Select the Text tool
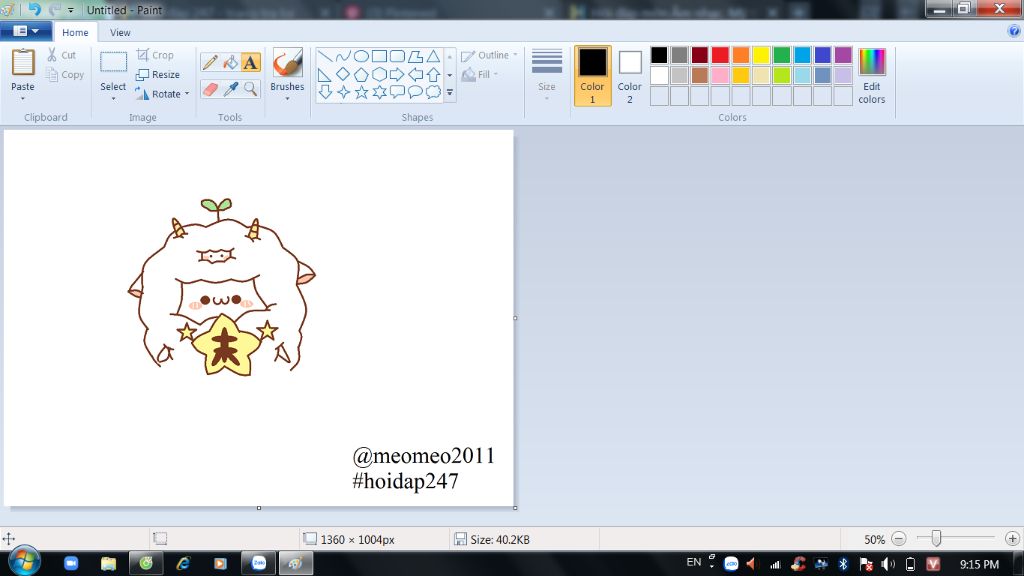Viewport: 1024px width, 576px height. click(250, 63)
